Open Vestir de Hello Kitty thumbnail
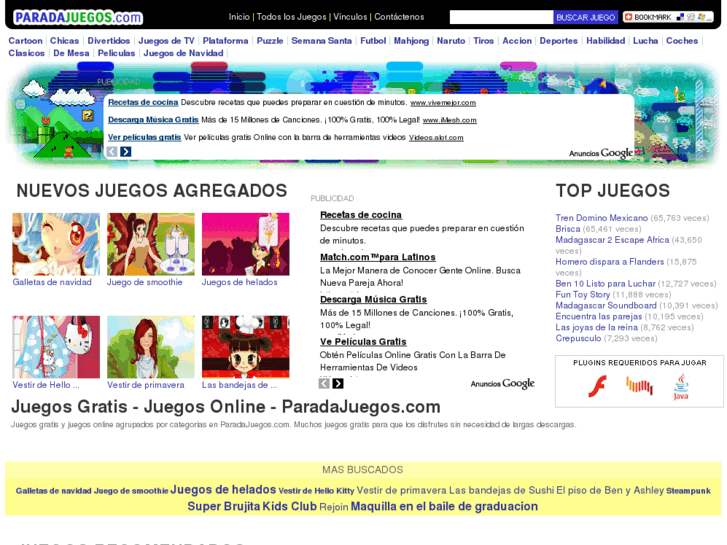The width and height of the screenshot is (727, 545). (56, 347)
